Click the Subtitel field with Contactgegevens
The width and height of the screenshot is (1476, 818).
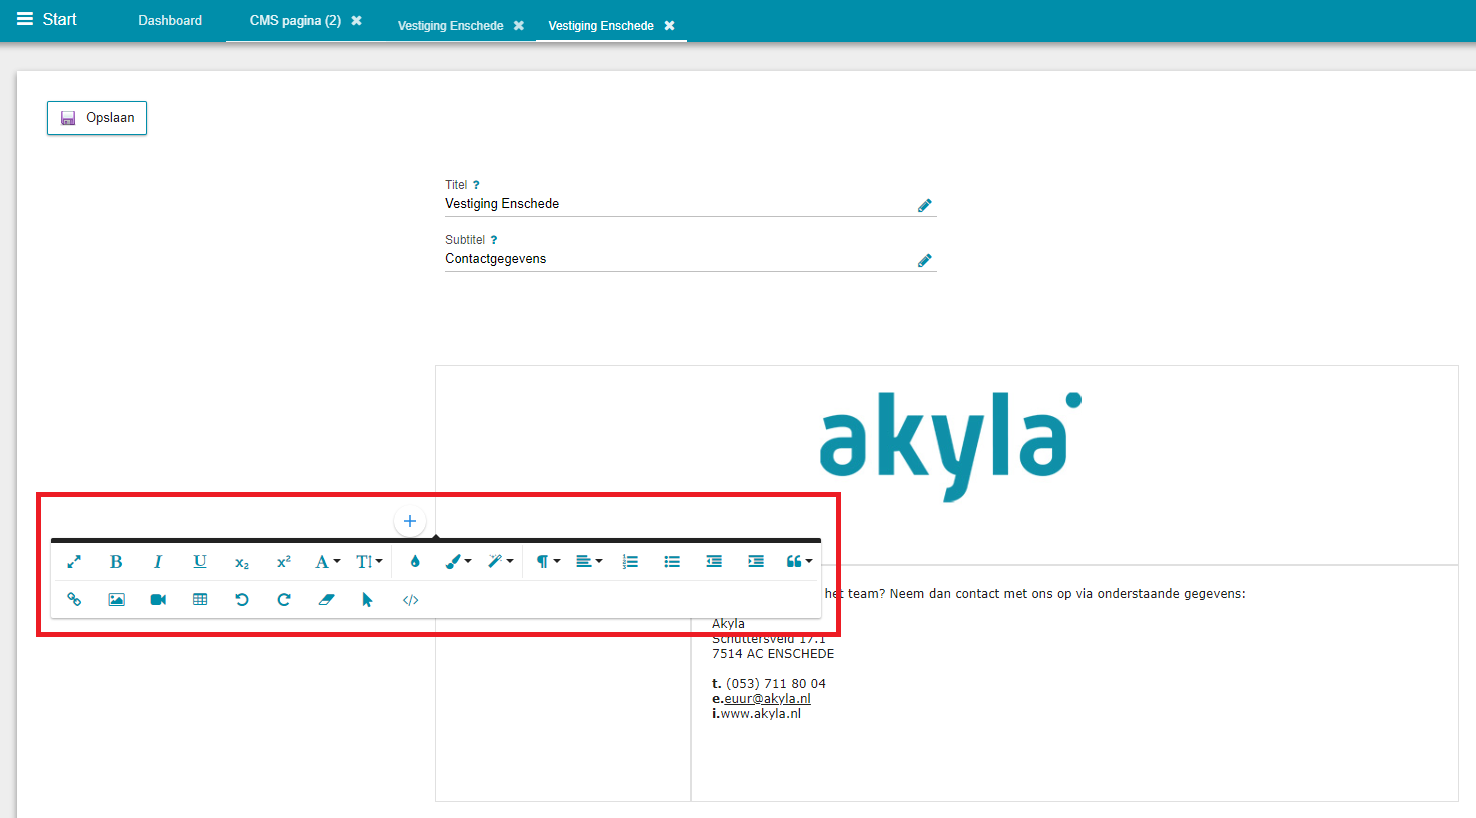(x=690, y=259)
